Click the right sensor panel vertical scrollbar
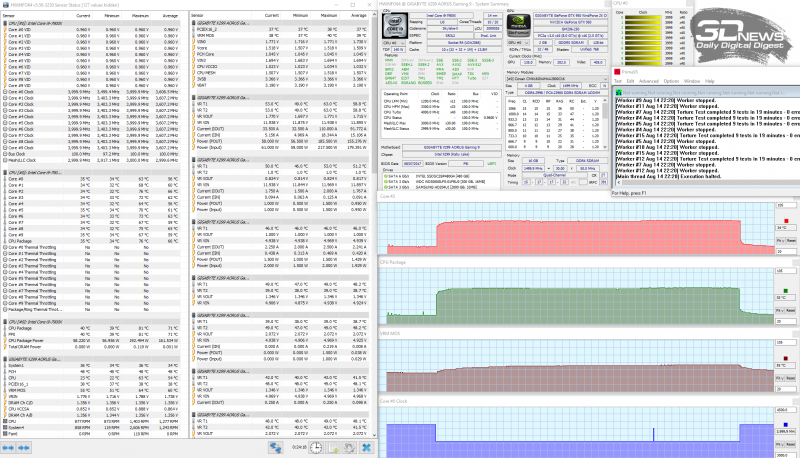The image size is (800, 458). tap(374, 225)
